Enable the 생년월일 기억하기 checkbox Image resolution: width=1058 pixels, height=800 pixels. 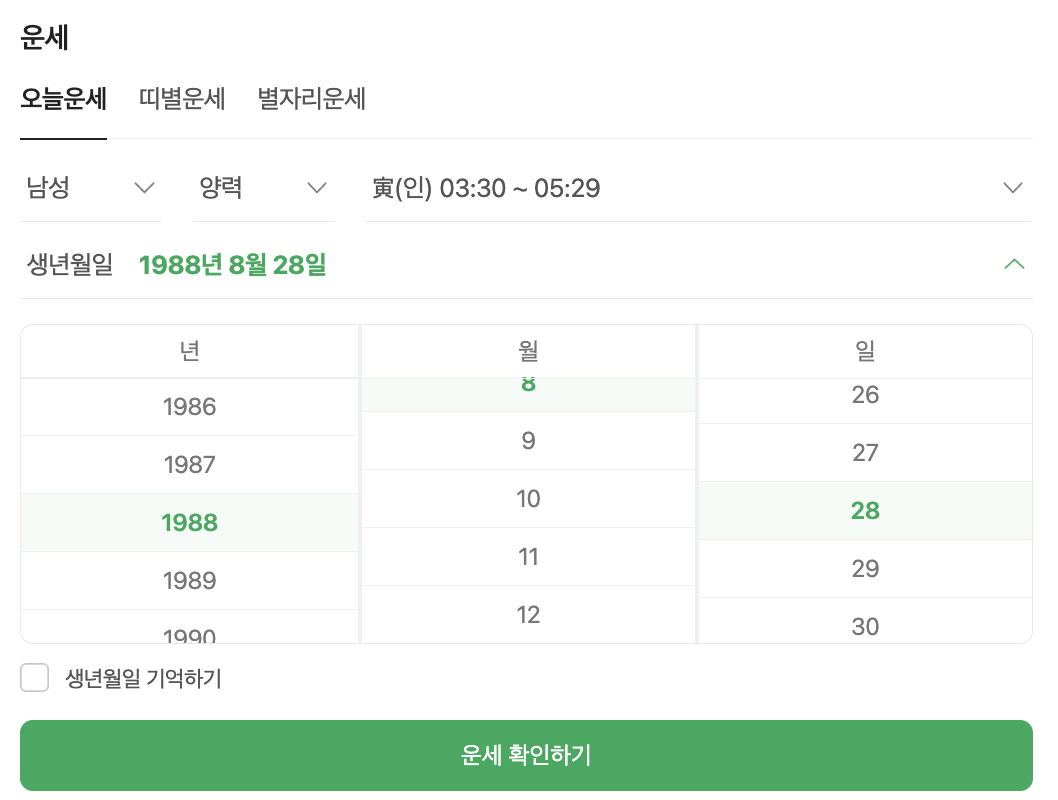click(35, 677)
